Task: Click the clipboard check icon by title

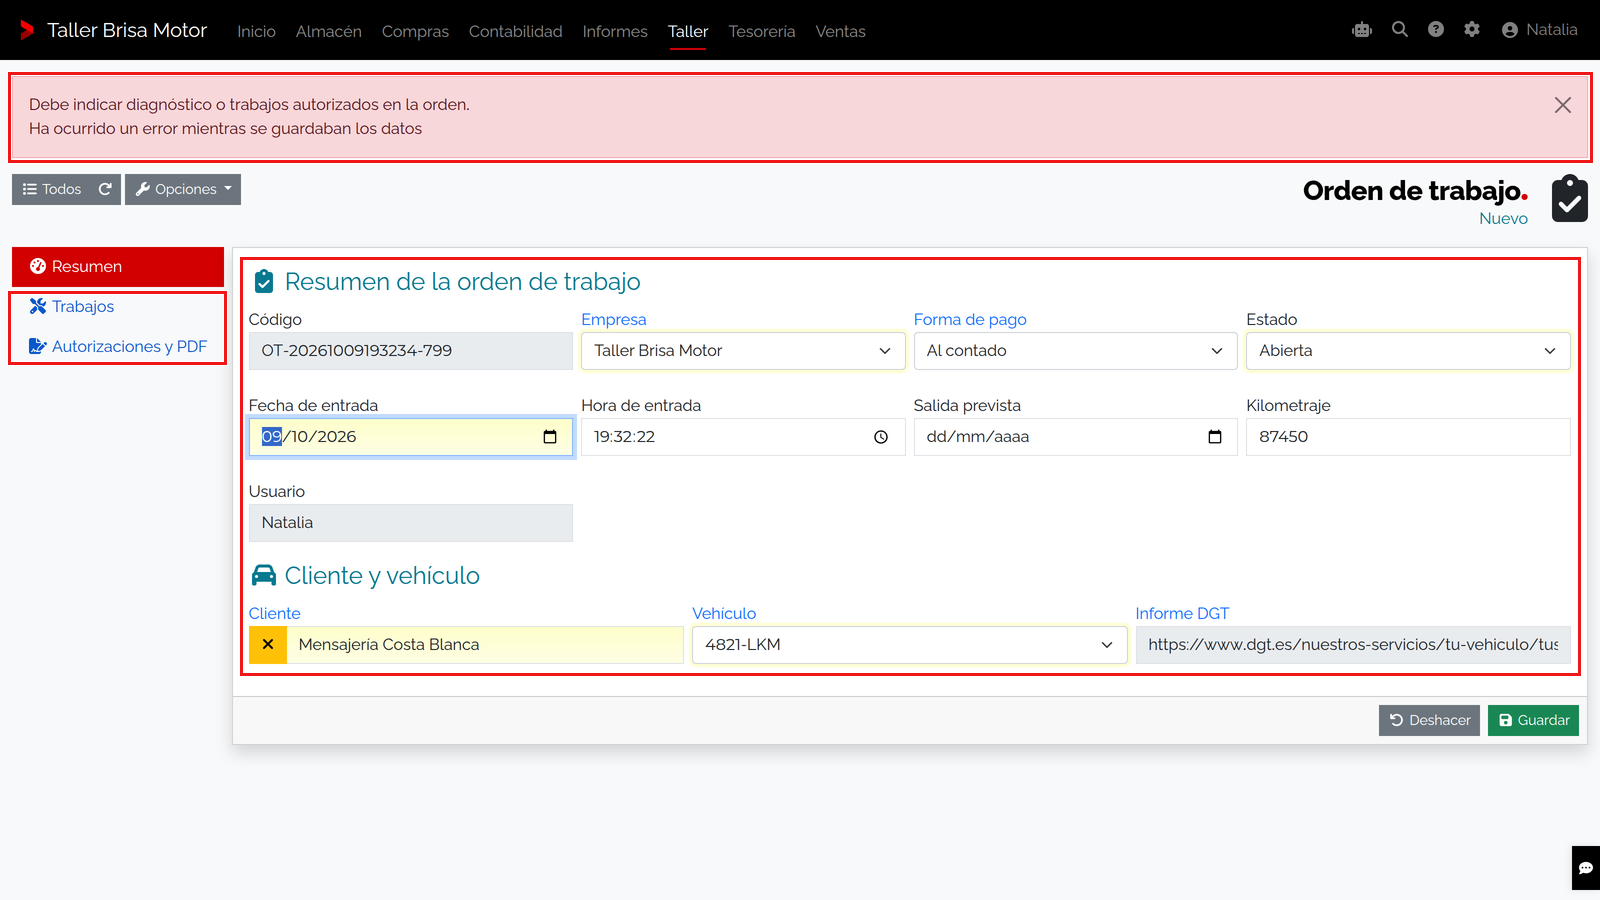Action: click(x=1570, y=199)
